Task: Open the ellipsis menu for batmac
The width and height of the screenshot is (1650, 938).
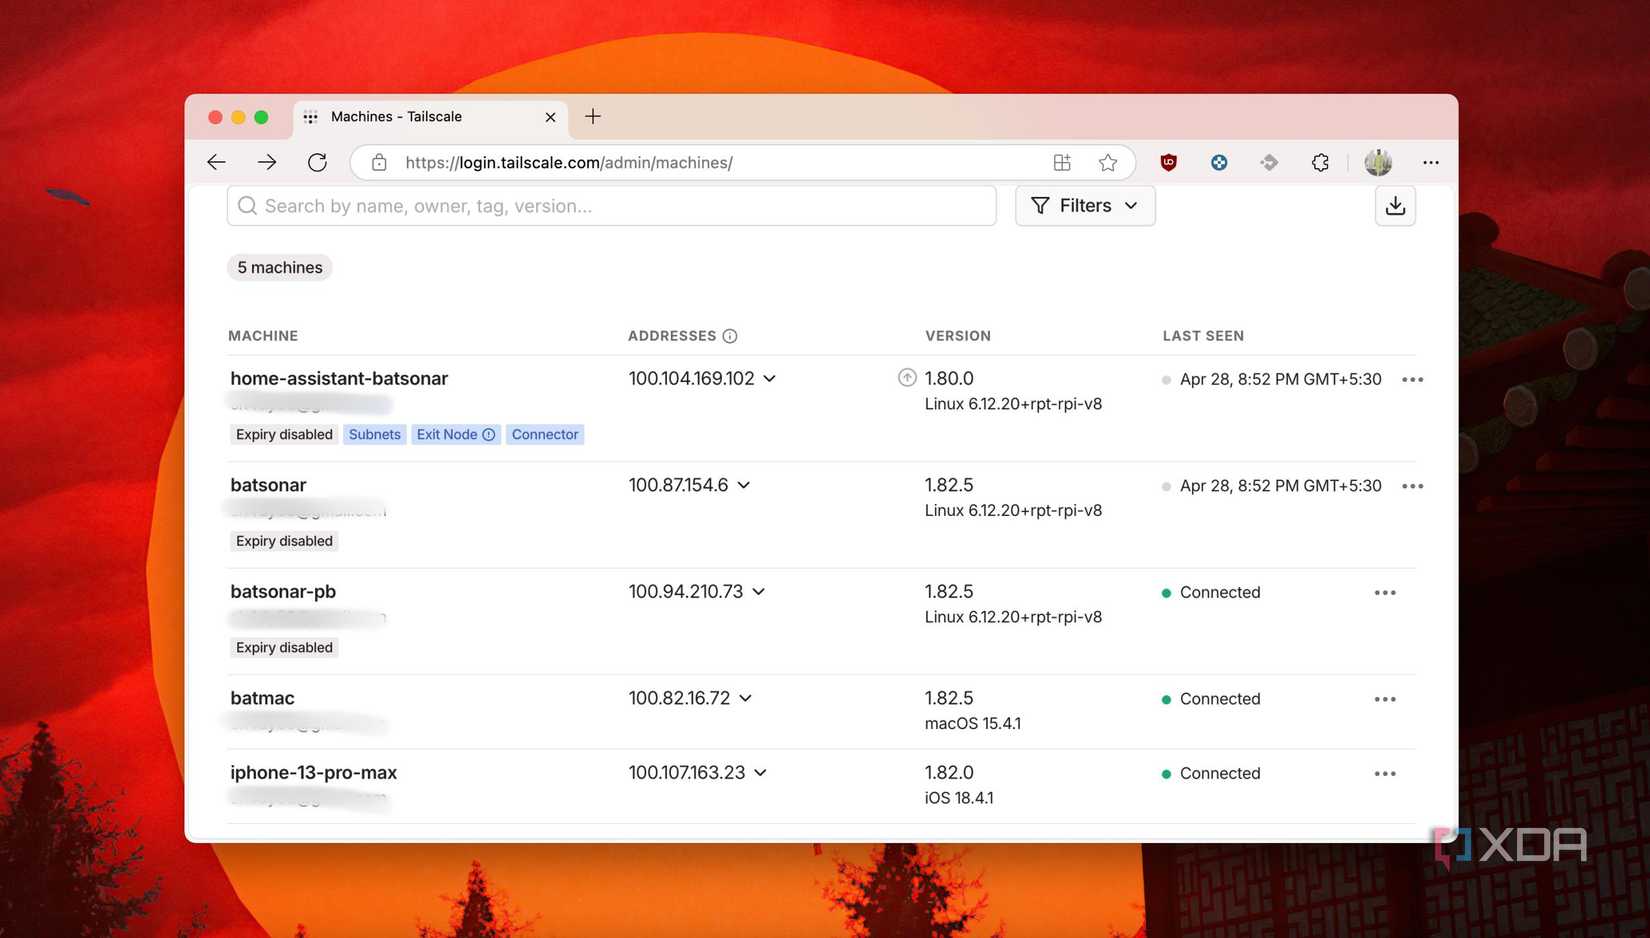Action: coord(1385,698)
